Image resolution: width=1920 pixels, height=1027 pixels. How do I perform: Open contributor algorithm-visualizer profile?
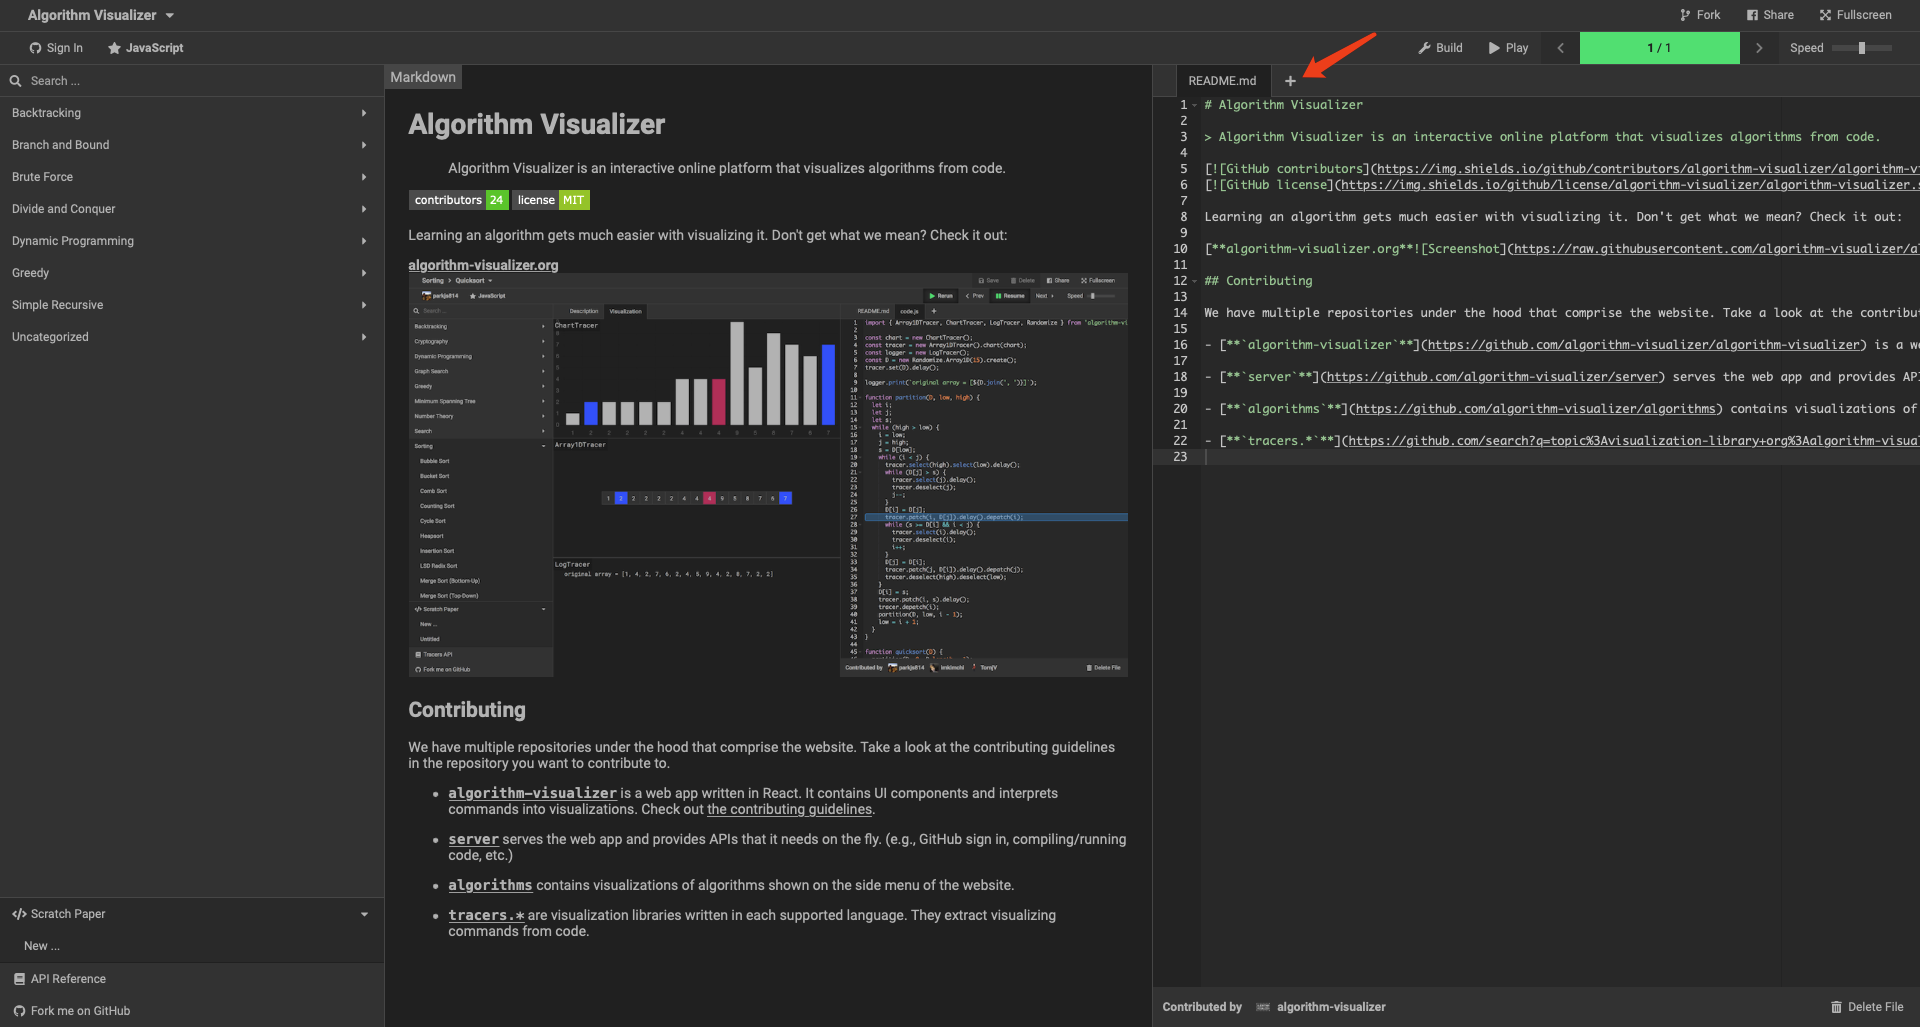pos(1321,1007)
